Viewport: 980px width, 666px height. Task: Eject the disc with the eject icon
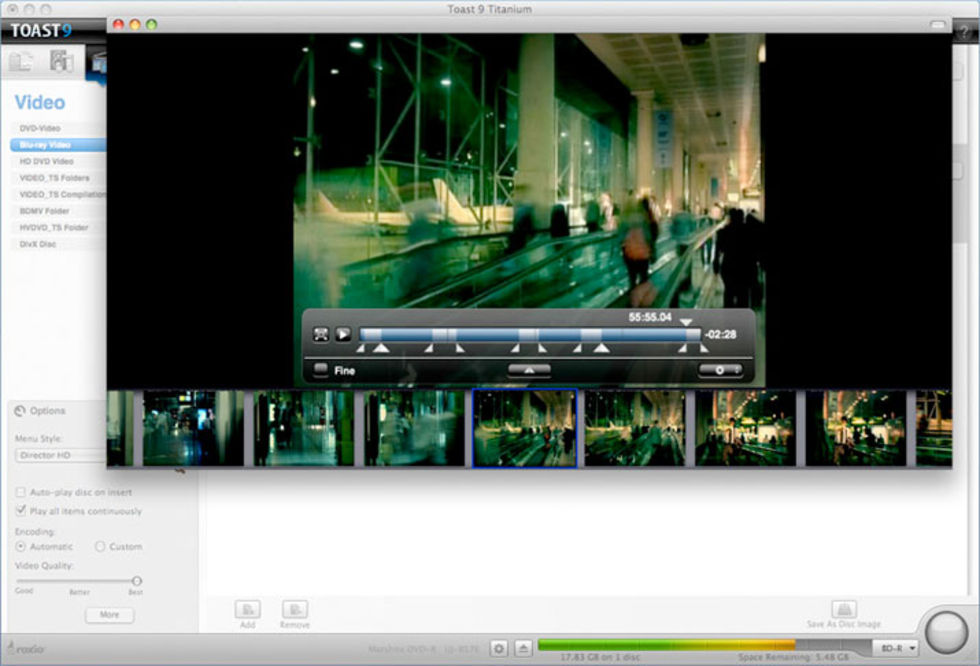tap(523, 648)
